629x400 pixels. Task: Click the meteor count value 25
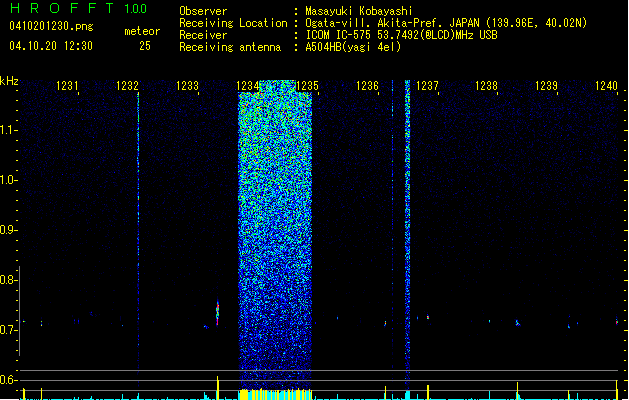pyautogui.click(x=145, y=46)
